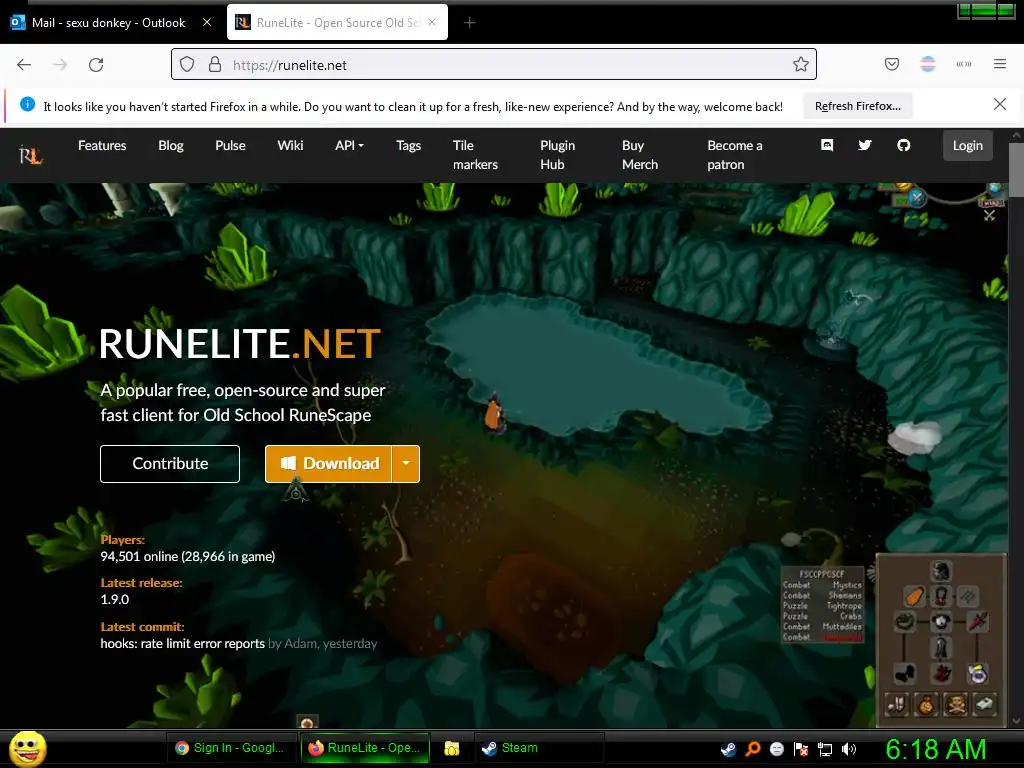Open the Plugin Hub nav link
The height and width of the screenshot is (768, 1024).
click(558, 155)
